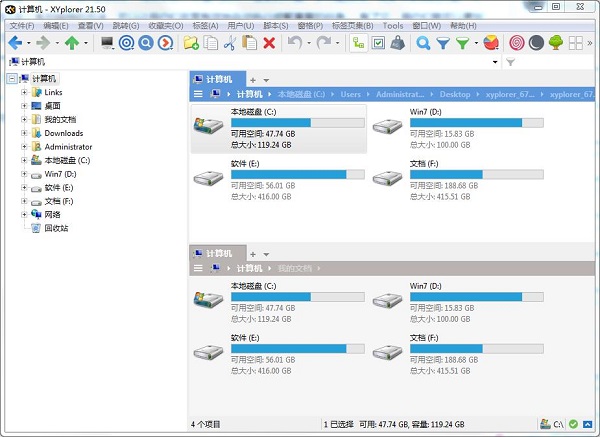The height and width of the screenshot is (437, 600).
Task: Toggle dual pane layout icon
Action: click(576, 43)
